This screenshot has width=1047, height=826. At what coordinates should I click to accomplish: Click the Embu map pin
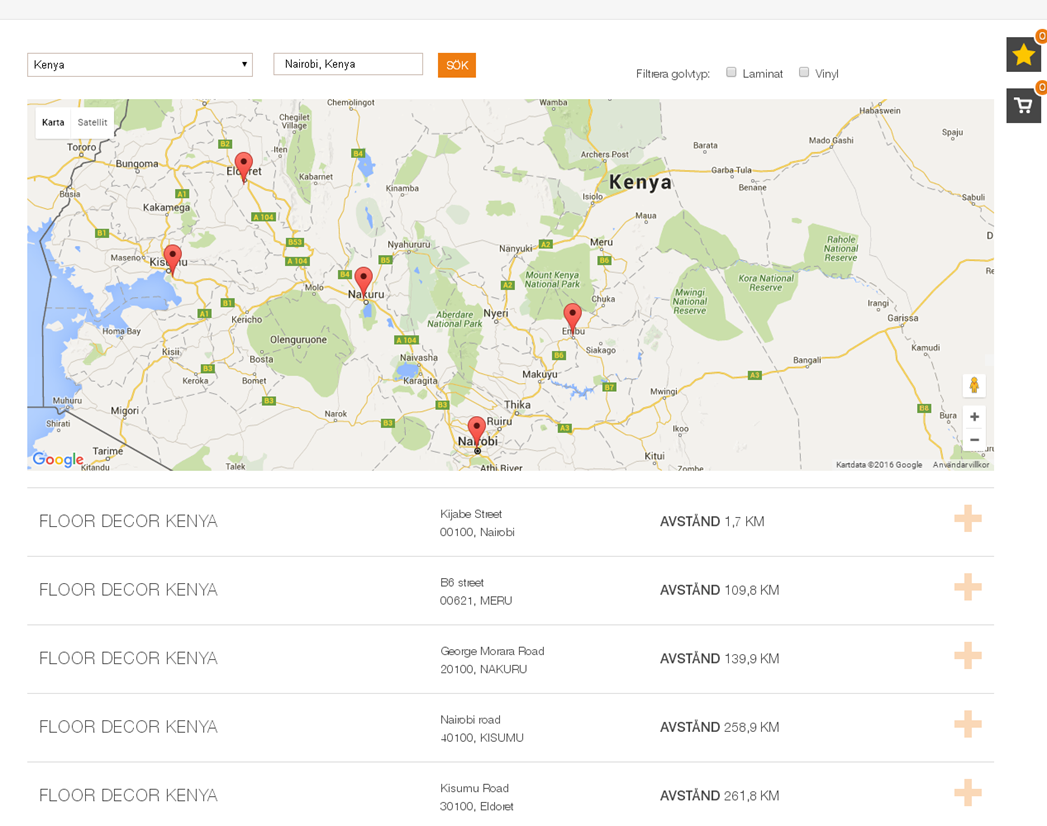tap(572, 317)
